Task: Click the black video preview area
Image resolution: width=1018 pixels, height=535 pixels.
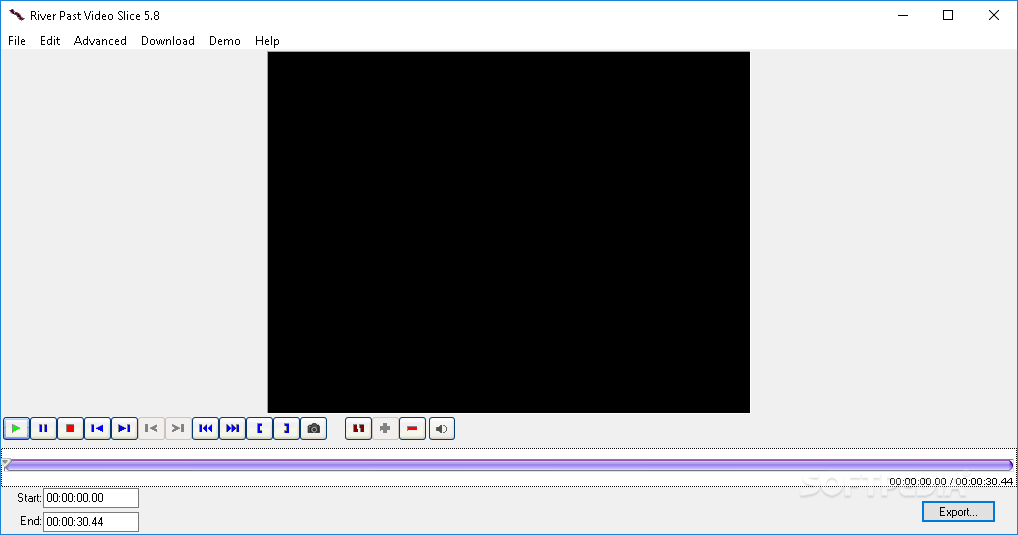Action: click(x=508, y=232)
